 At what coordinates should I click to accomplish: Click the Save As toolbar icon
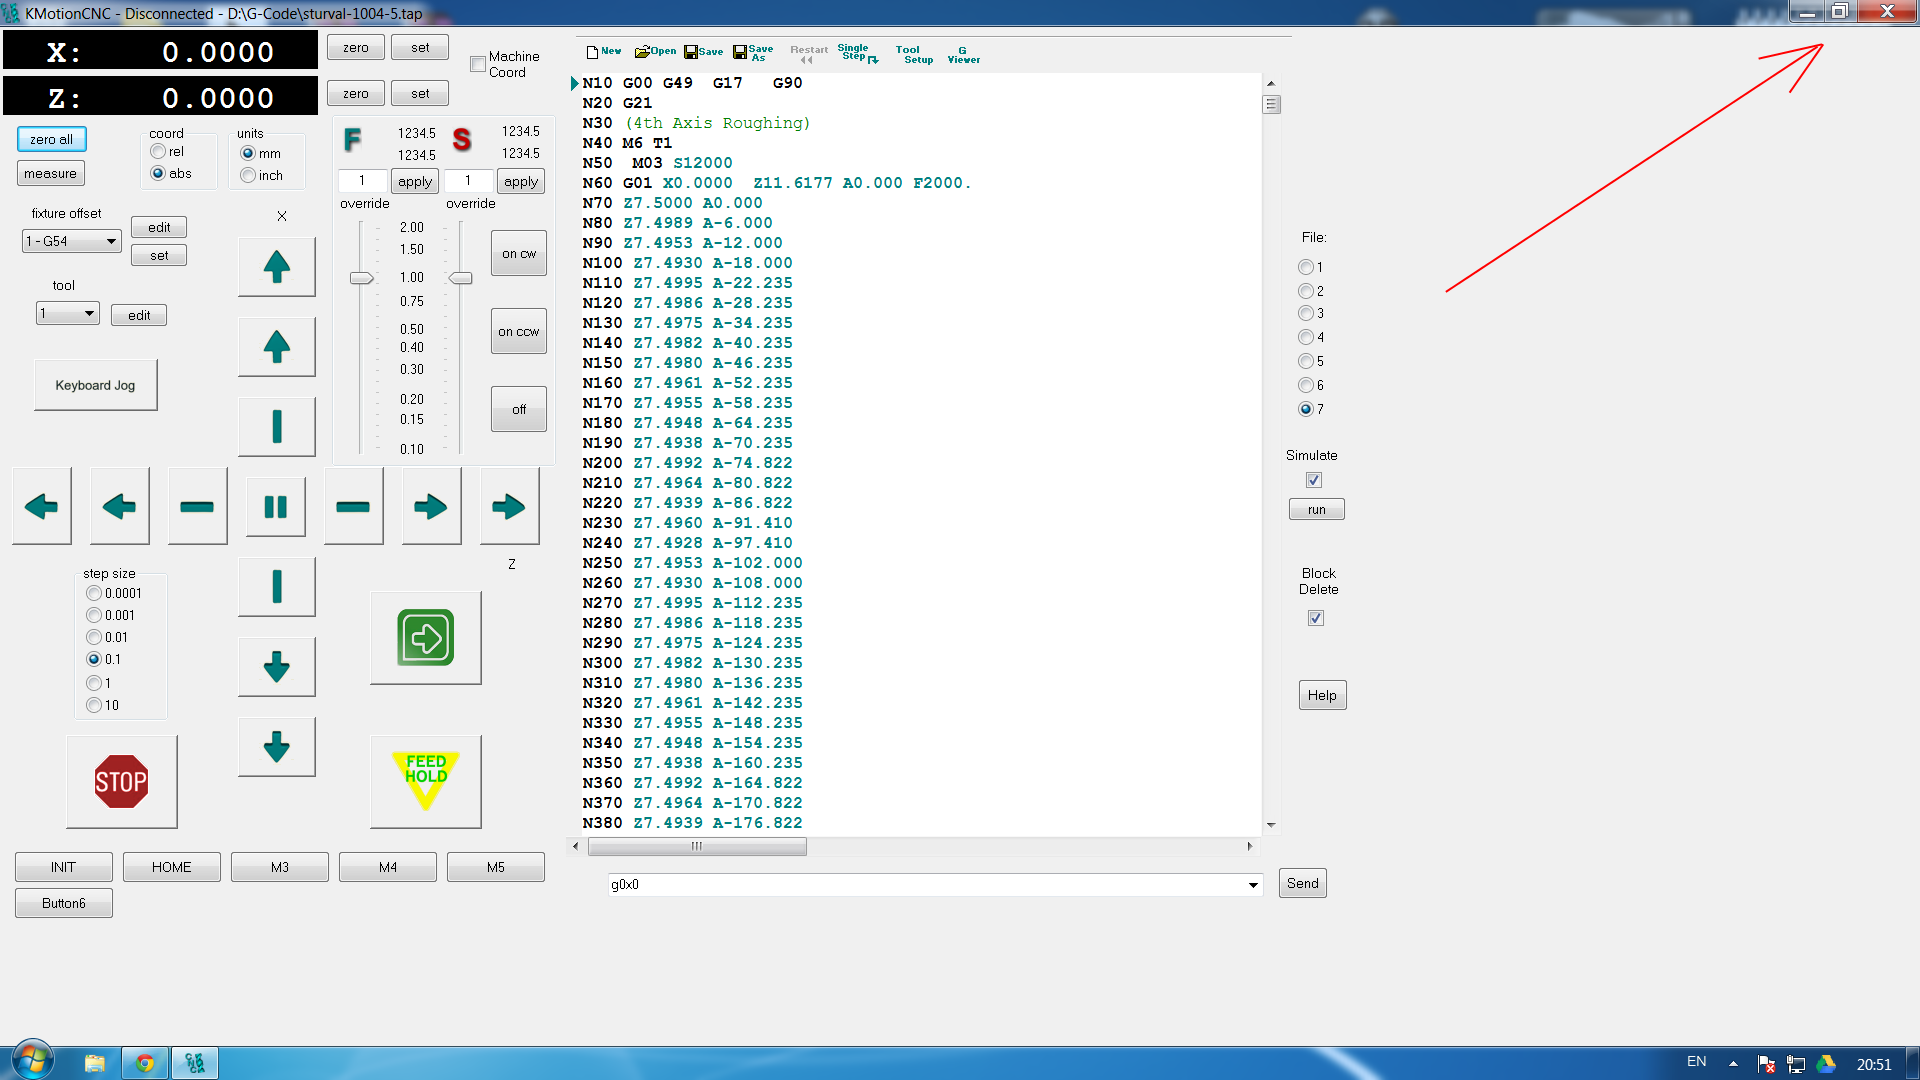point(753,52)
